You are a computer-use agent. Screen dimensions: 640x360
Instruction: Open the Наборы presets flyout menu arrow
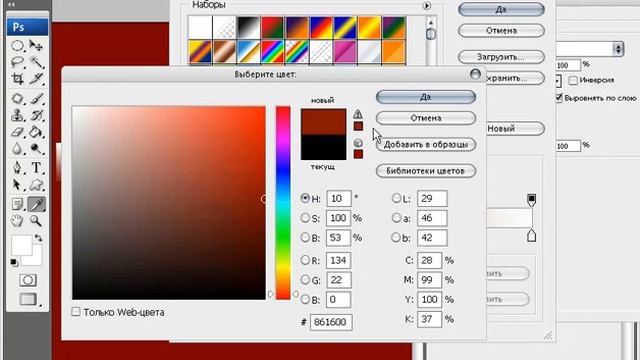pyautogui.click(x=427, y=6)
